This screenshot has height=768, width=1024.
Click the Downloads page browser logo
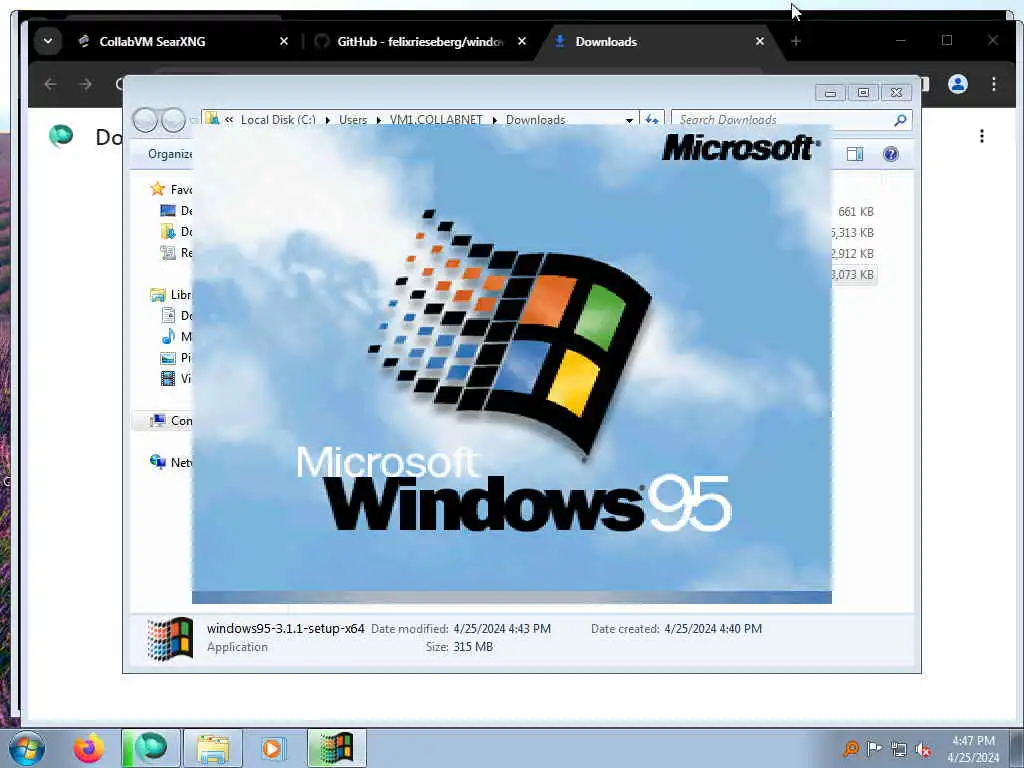coord(61,136)
